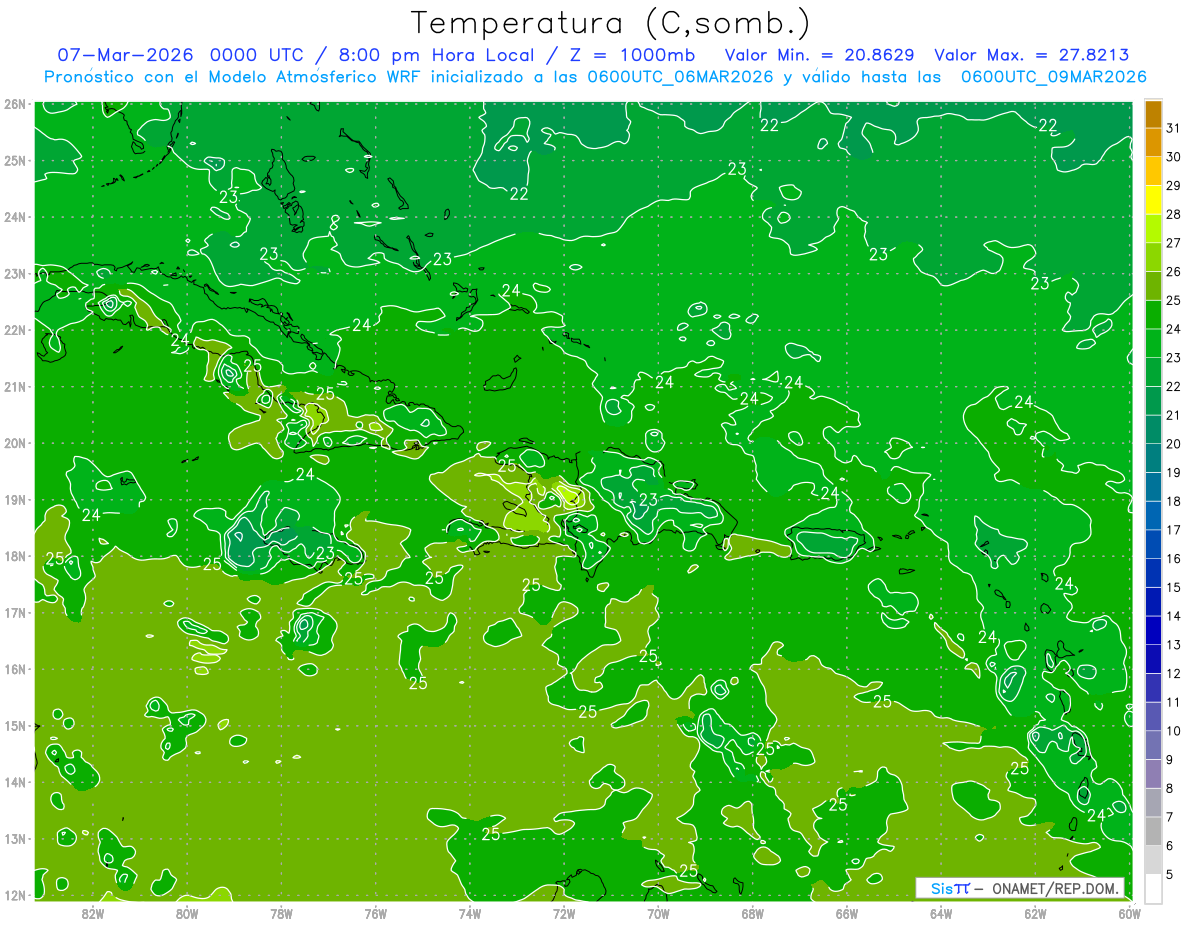1200x927 pixels.
Task: Click the '24N' latitude axis label
Action: [15, 217]
